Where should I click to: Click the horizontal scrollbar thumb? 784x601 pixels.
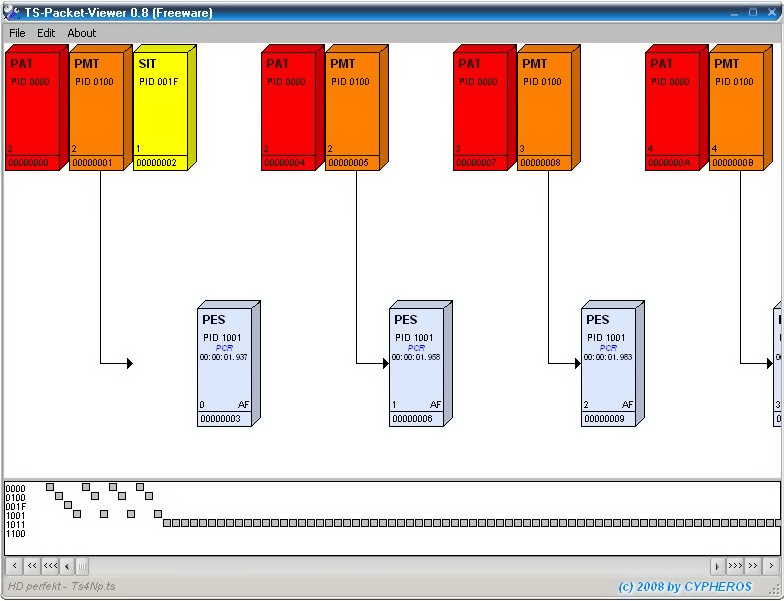[x=82, y=566]
